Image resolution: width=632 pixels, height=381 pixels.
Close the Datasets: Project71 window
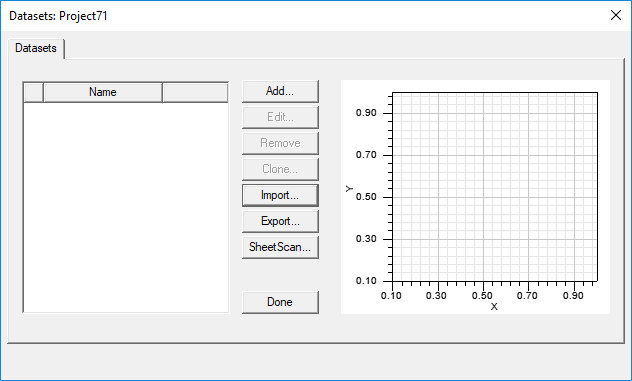coord(616,15)
